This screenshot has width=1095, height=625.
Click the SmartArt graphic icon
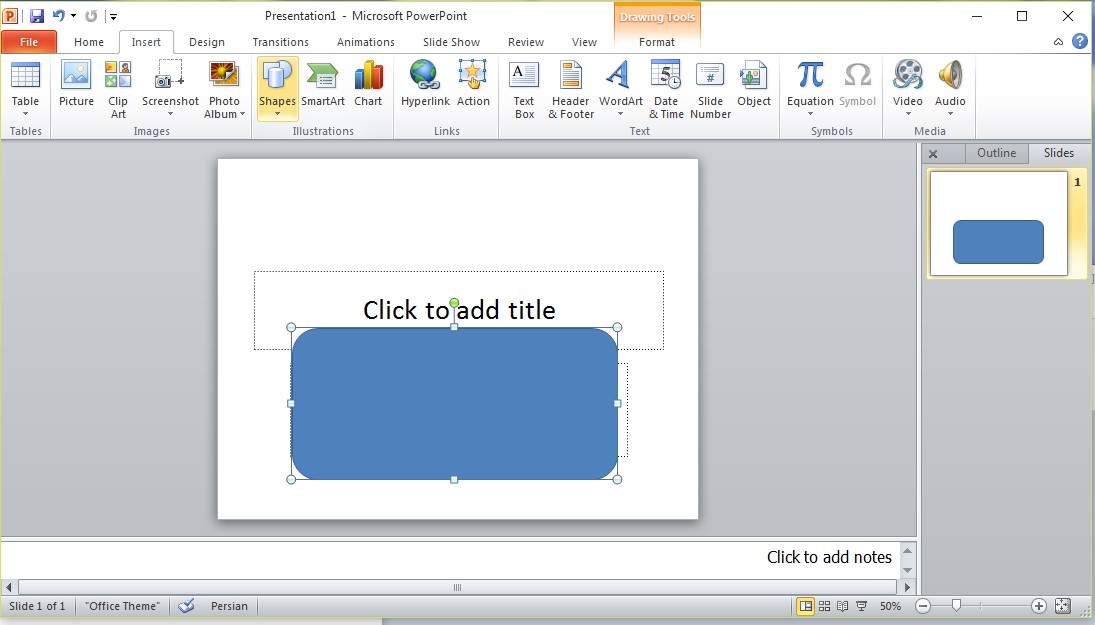click(323, 87)
